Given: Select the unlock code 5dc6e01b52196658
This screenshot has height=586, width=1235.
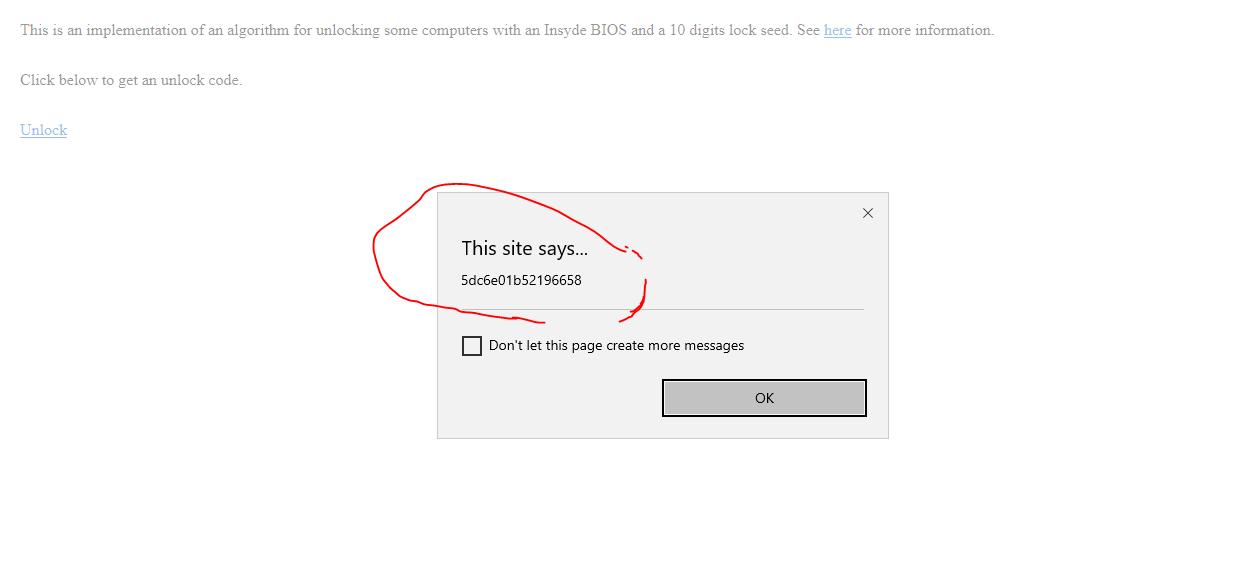Looking at the screenshot, I should 521,280.
